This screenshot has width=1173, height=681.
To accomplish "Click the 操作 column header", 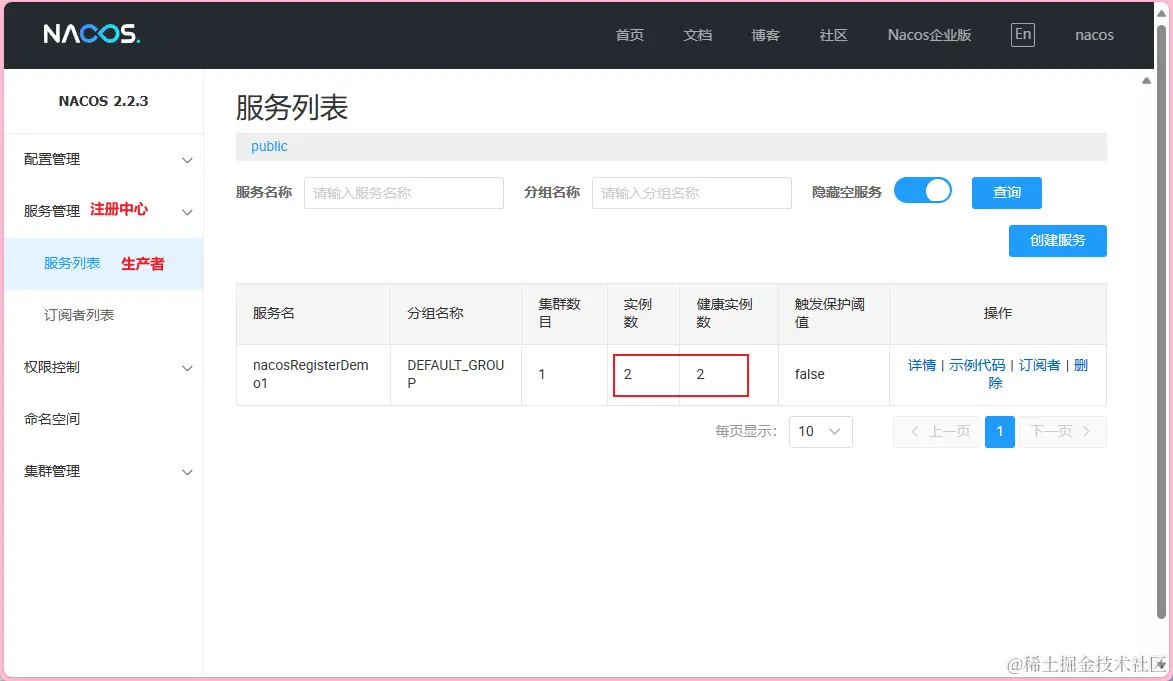I will [x=998, y=314].
